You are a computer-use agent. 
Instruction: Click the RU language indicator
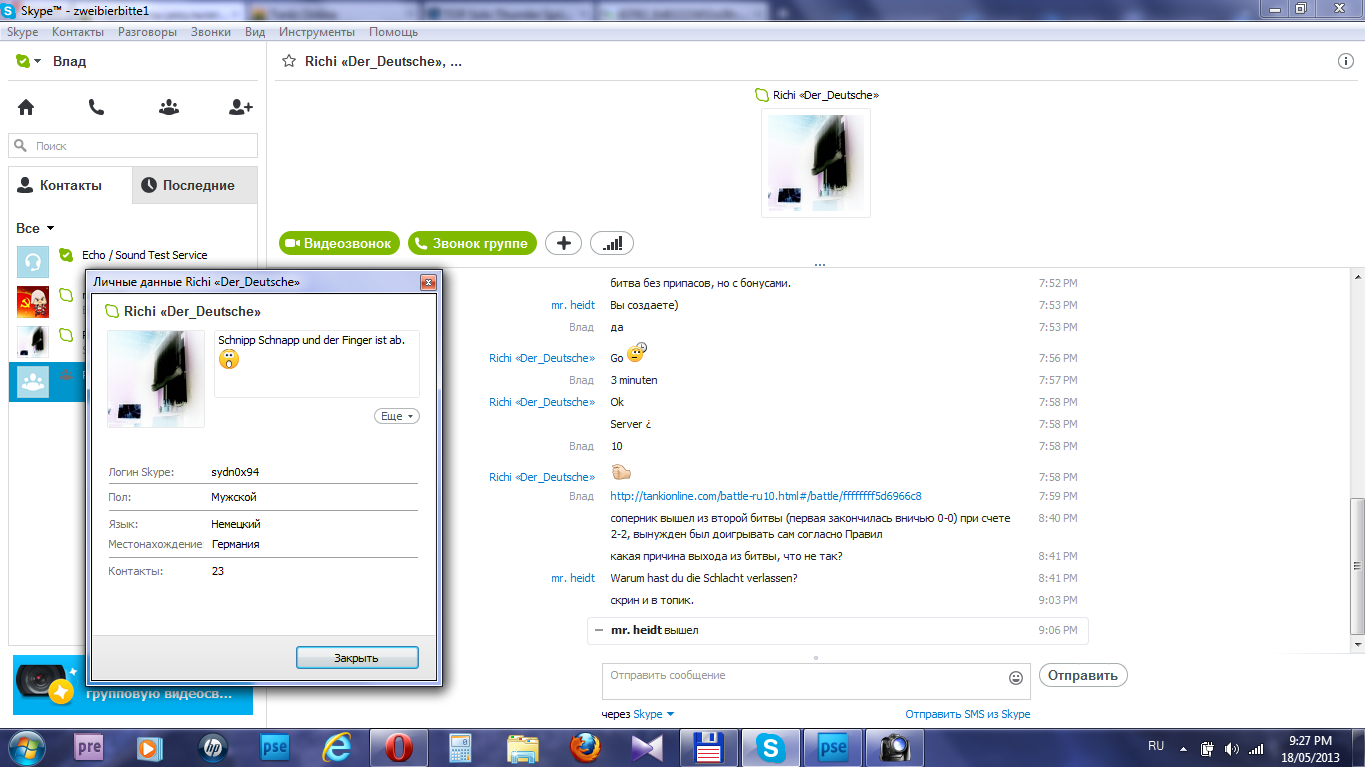tap(1156, 747)
